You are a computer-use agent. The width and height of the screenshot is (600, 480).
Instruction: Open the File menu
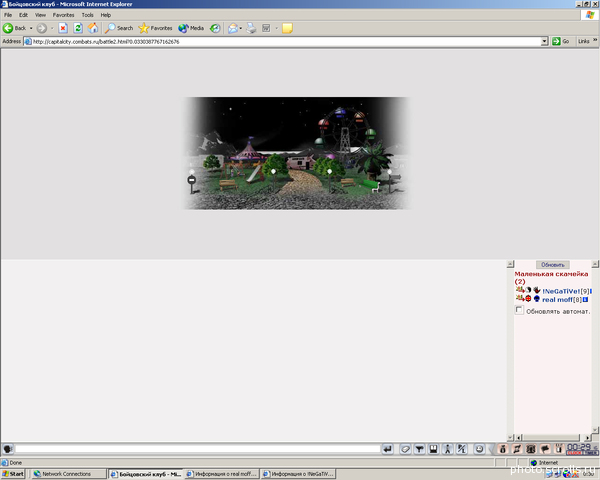pos(8,15)
